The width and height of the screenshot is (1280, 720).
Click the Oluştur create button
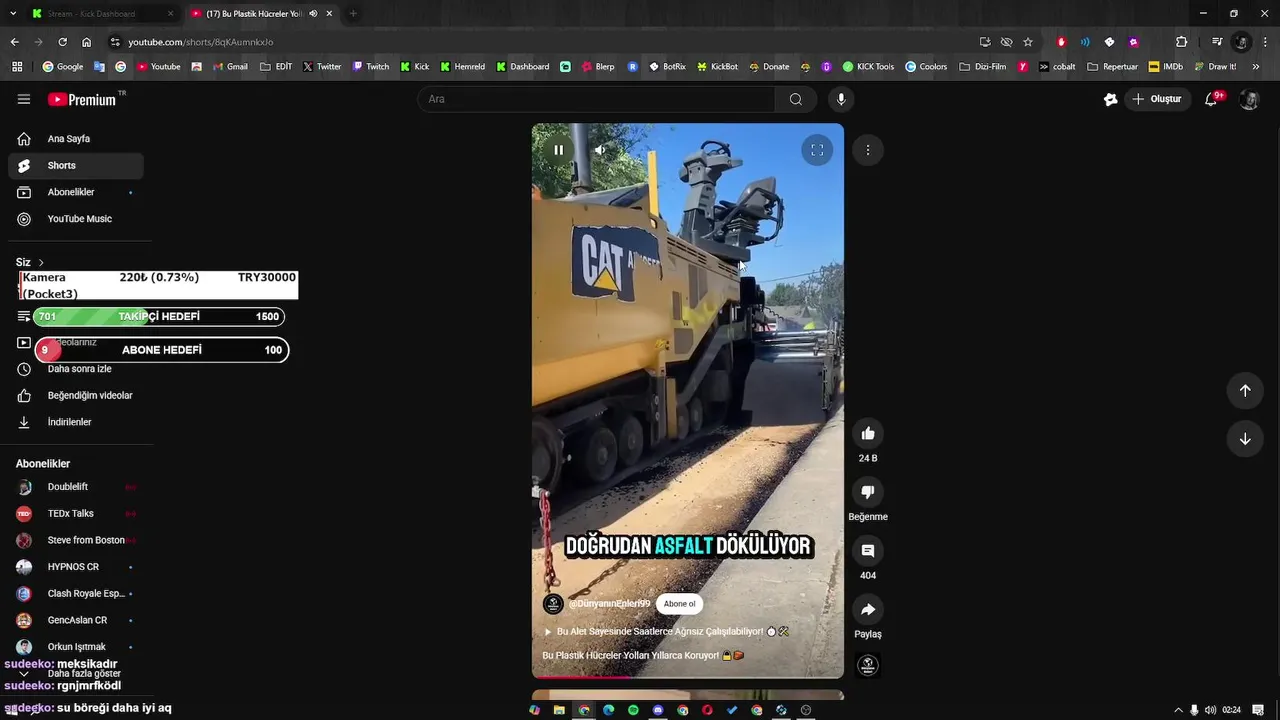pyautogui.click(x=1157, y=99)
